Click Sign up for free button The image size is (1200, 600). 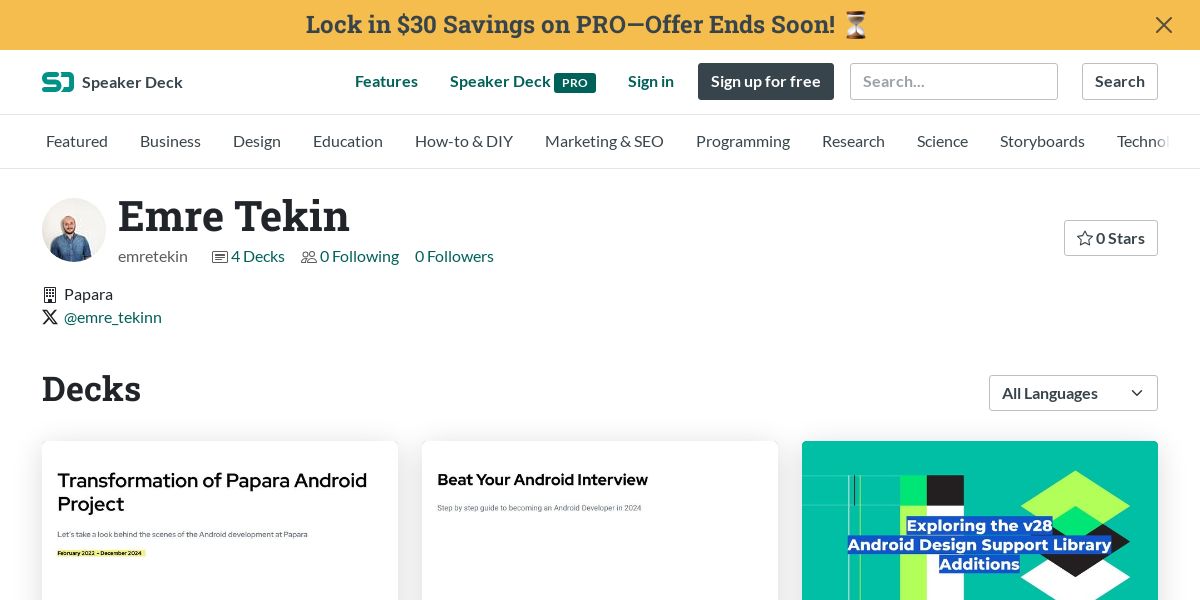tap(766, 82)
